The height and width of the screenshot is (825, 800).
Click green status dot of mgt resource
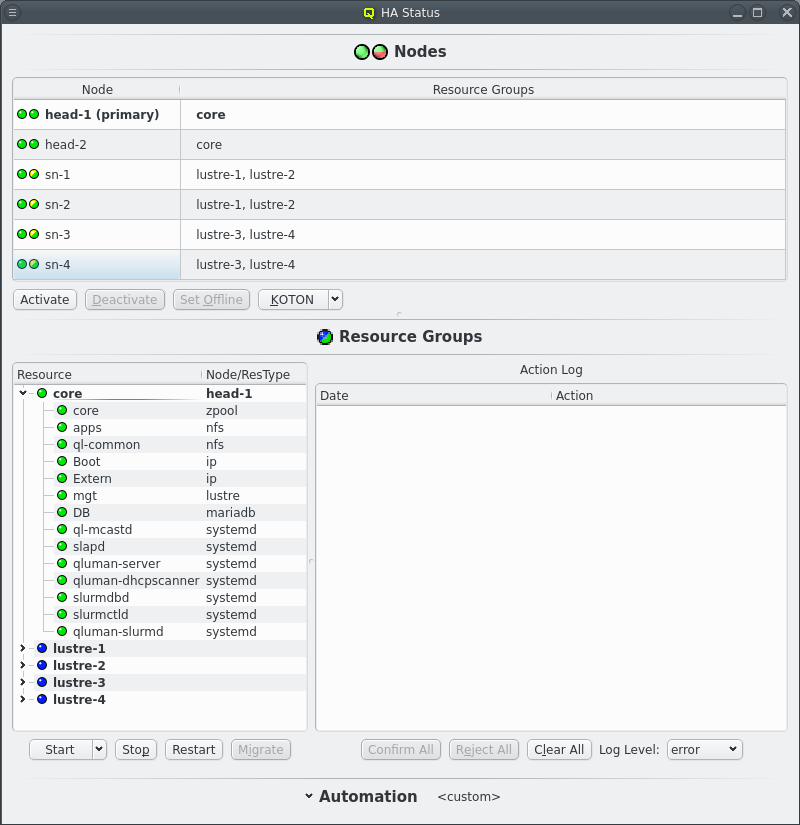62,495
